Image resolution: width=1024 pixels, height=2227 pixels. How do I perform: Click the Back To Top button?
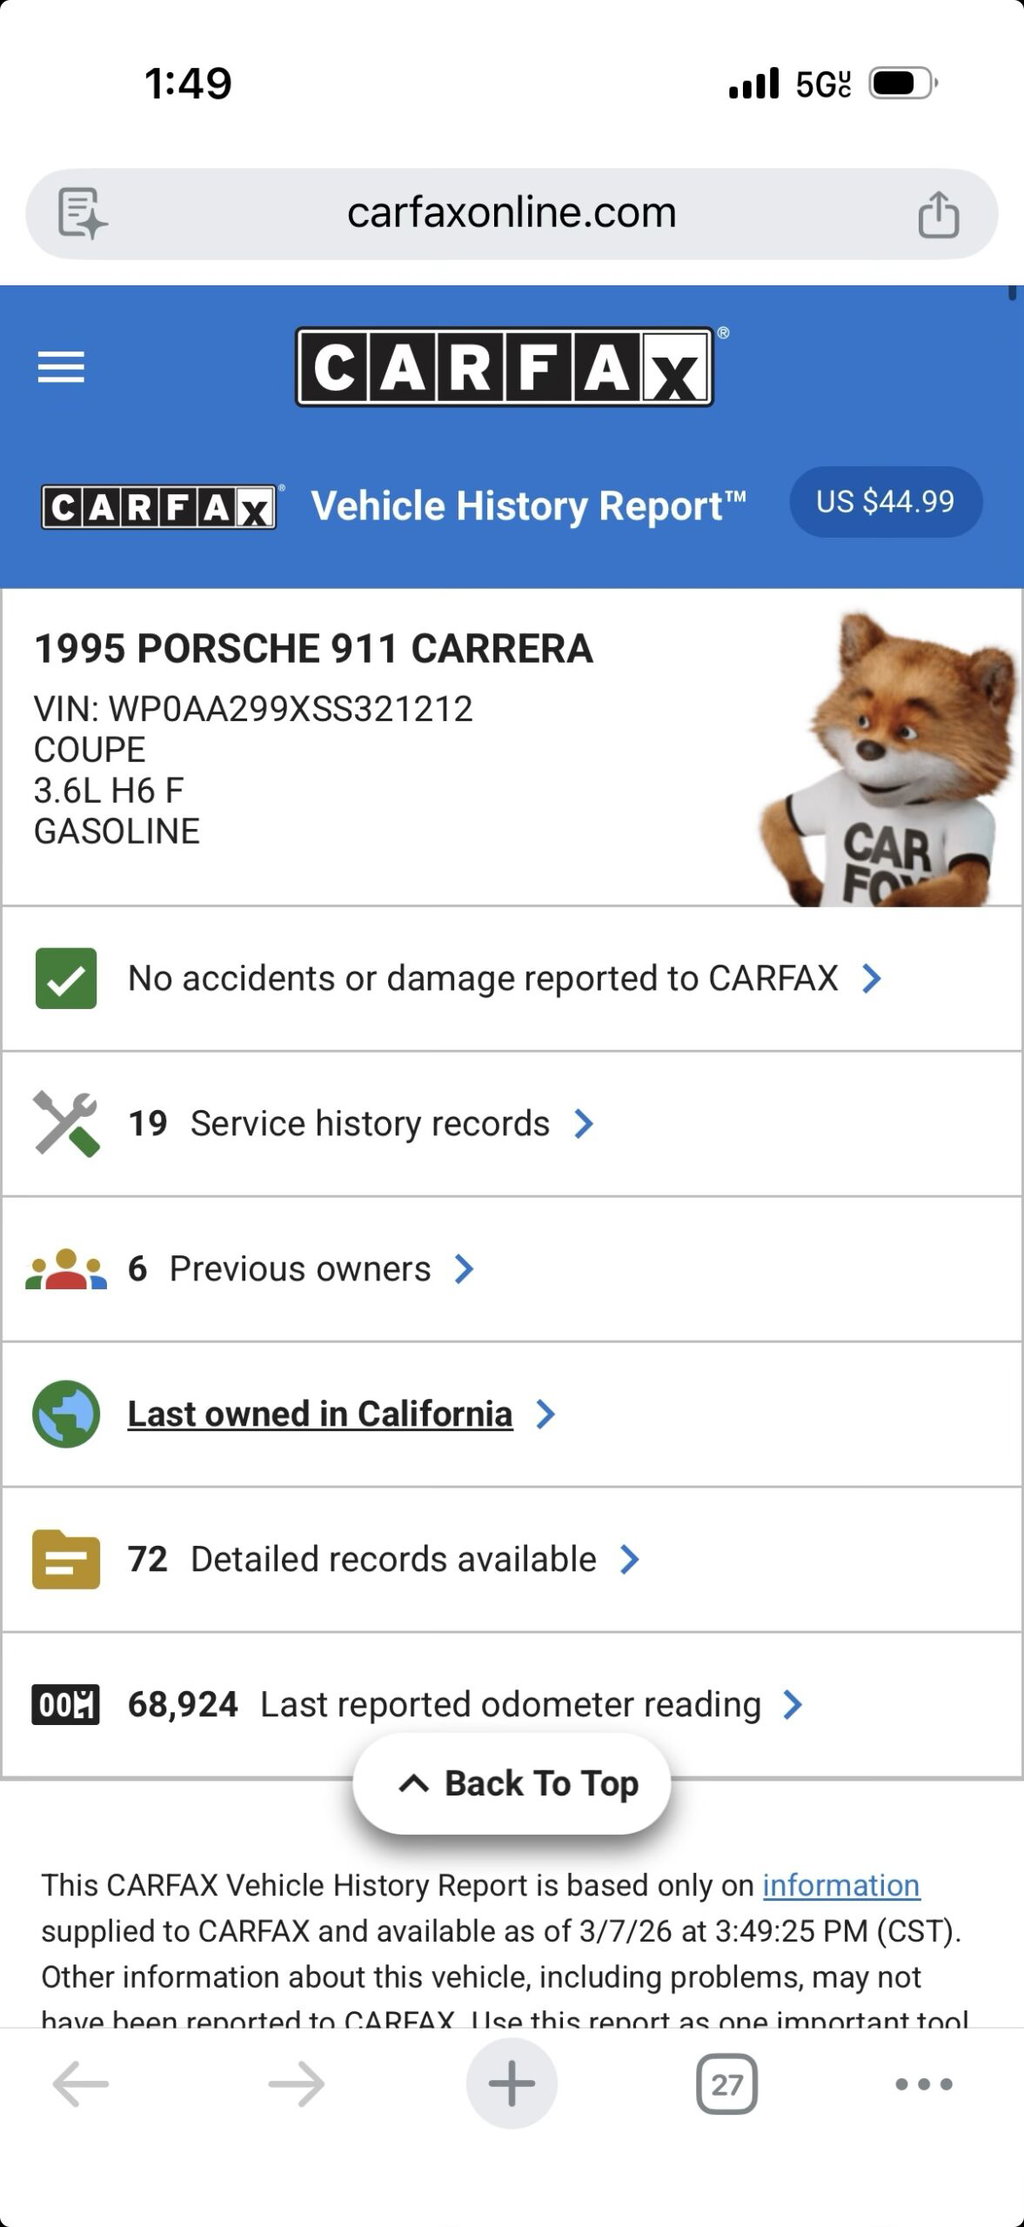511,1784
